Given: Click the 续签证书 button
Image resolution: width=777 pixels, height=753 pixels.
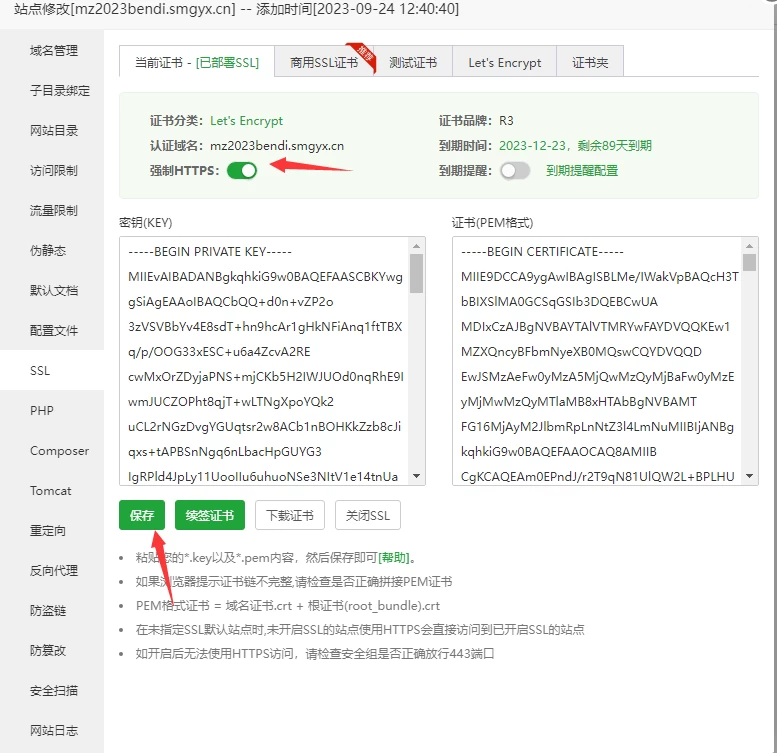Looking at the screenshot, I should click(x=210, y=515).
